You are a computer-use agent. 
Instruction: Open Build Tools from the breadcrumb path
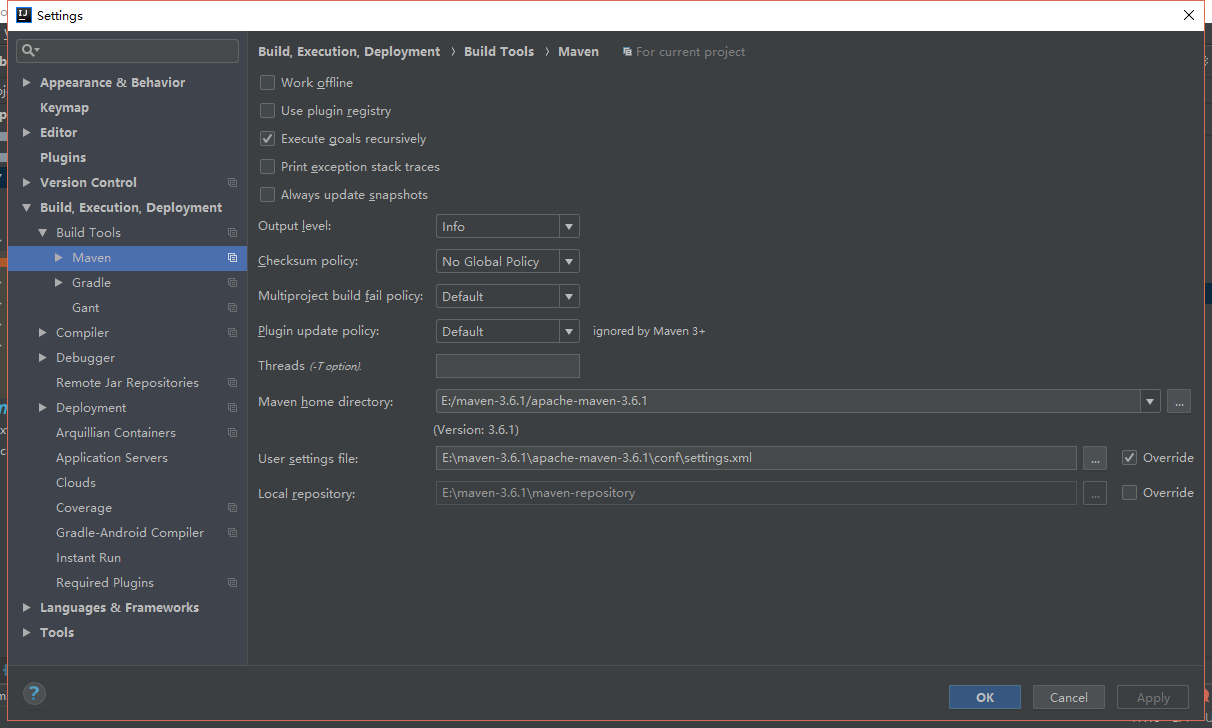coord(499,51)
